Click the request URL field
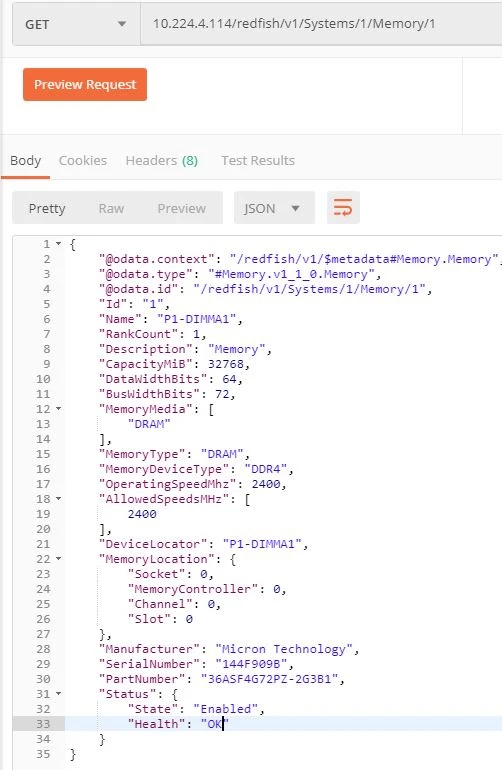 pyautogui.click(x=321, y=24)
